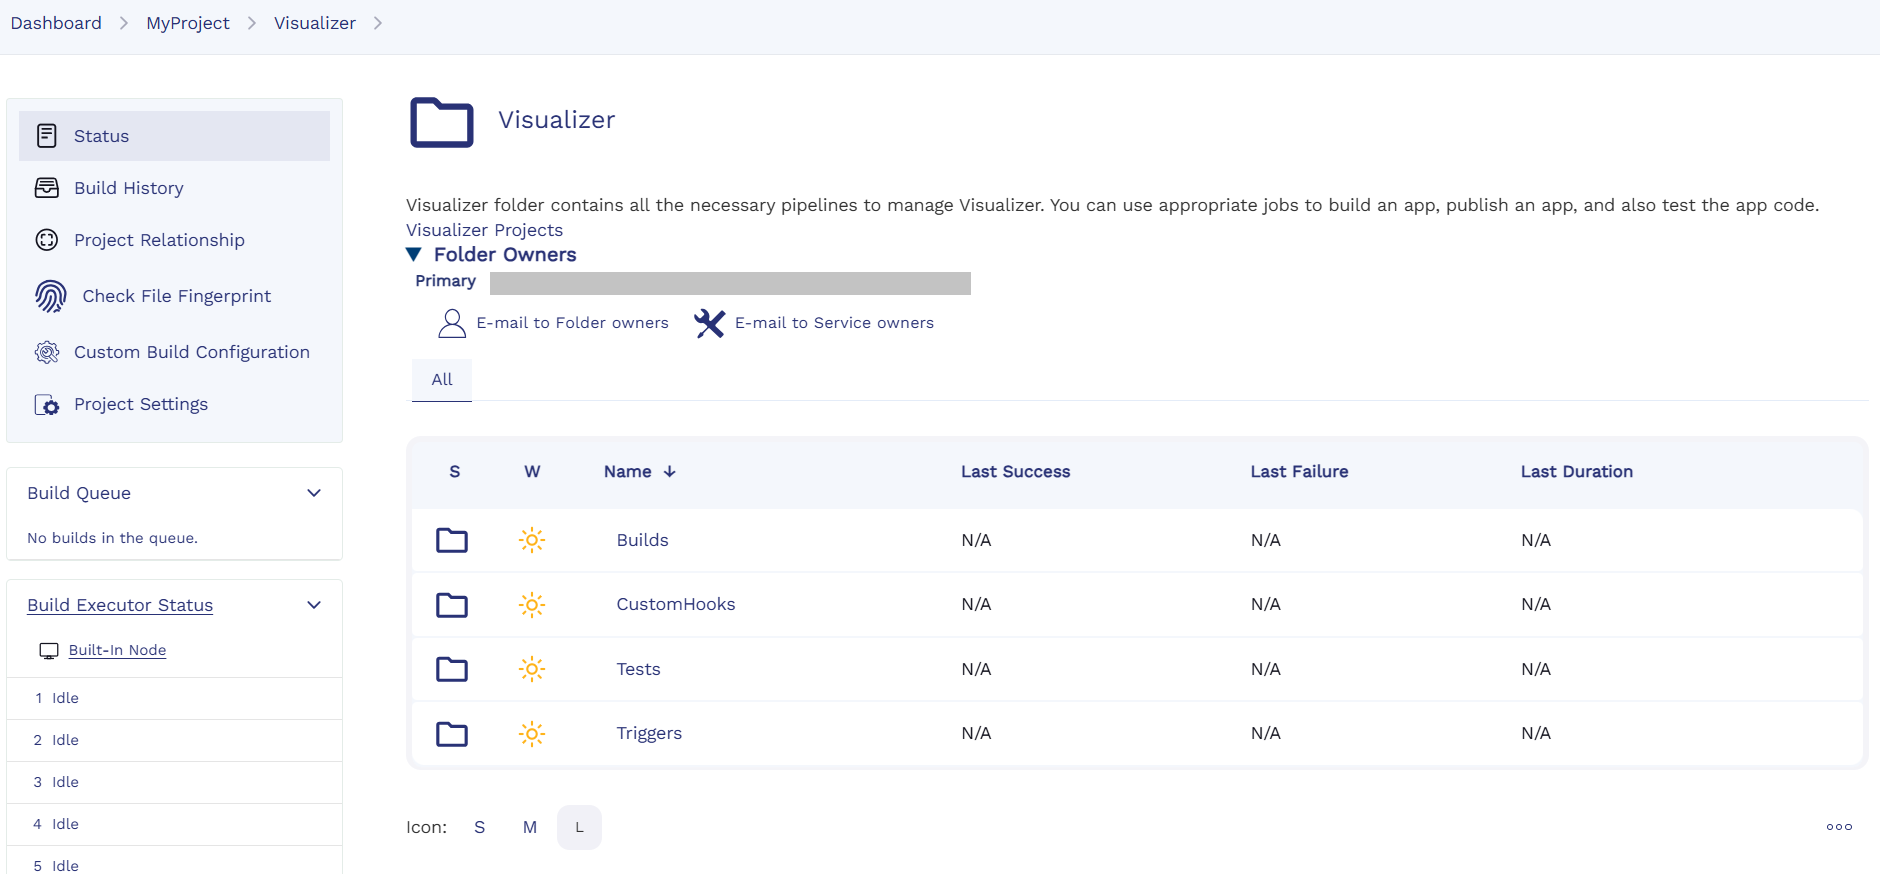Open the Built-In Node link
Viewport: 1880px width, 874px height.
coord(117,650)
